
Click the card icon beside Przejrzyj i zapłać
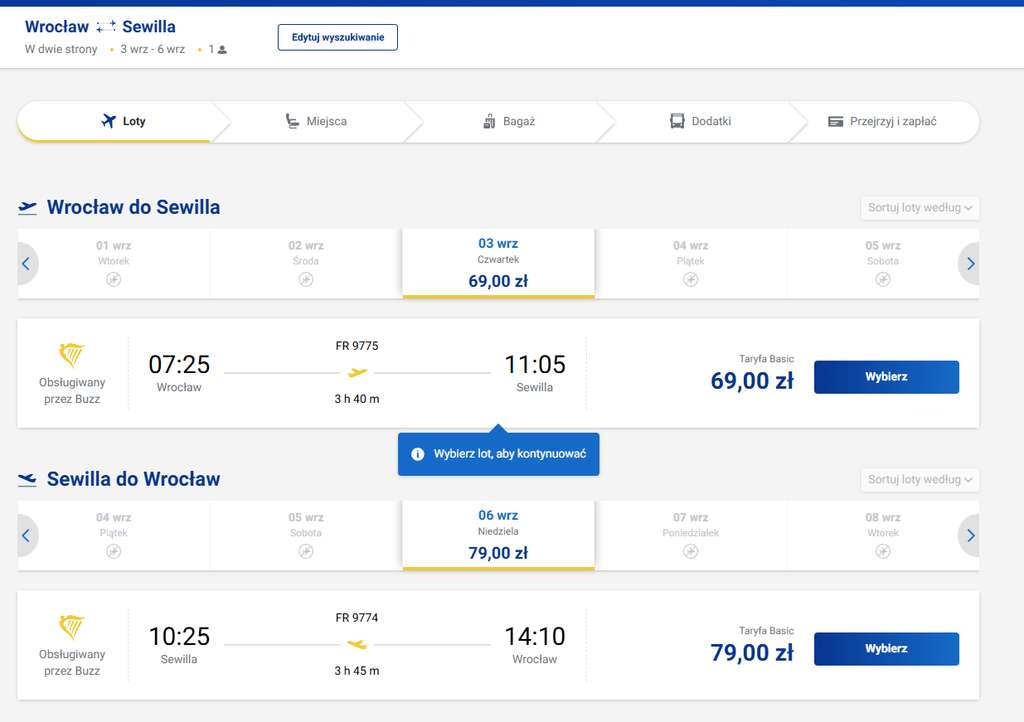coord(835,121)
